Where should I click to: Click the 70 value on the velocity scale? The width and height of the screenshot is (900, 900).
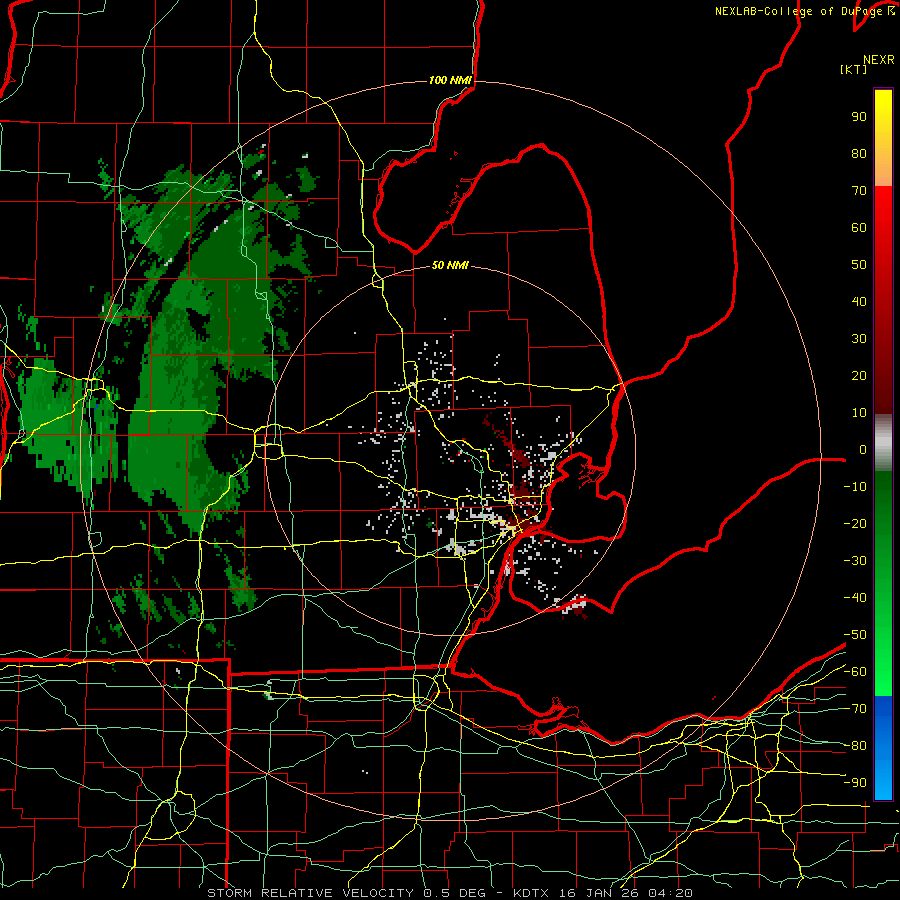click(x=859, y=191)
